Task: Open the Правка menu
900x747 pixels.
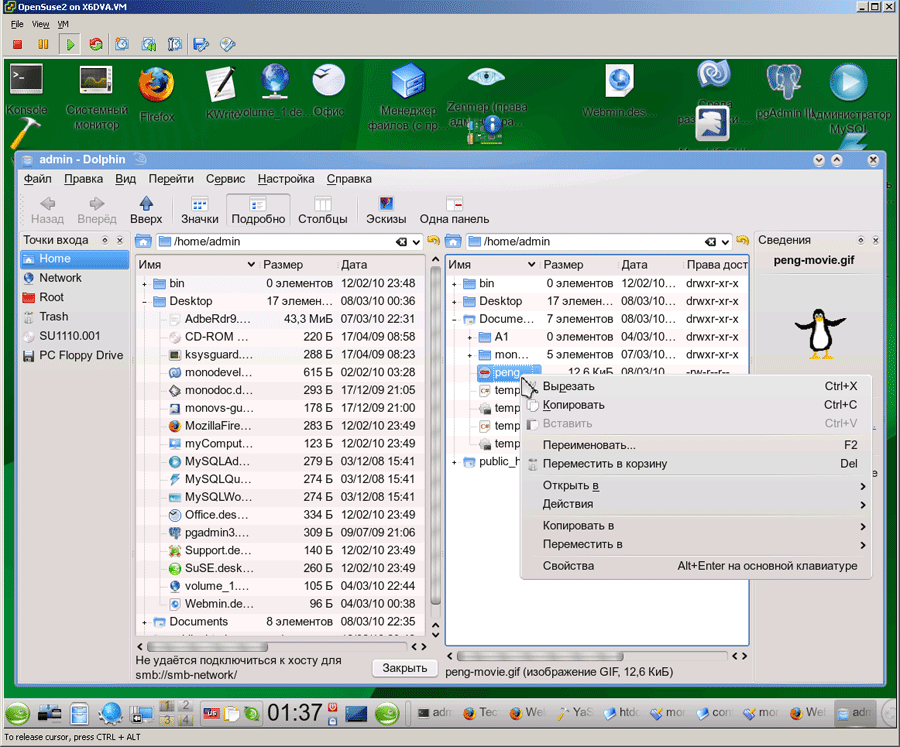Action: point(83,179)
